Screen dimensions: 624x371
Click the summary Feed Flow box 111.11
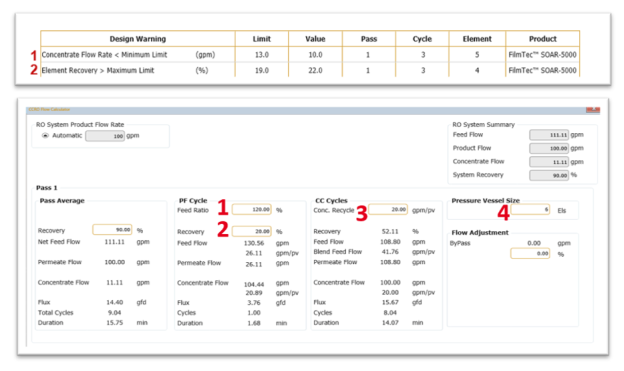pyautogui.click(x=549, y=135)
